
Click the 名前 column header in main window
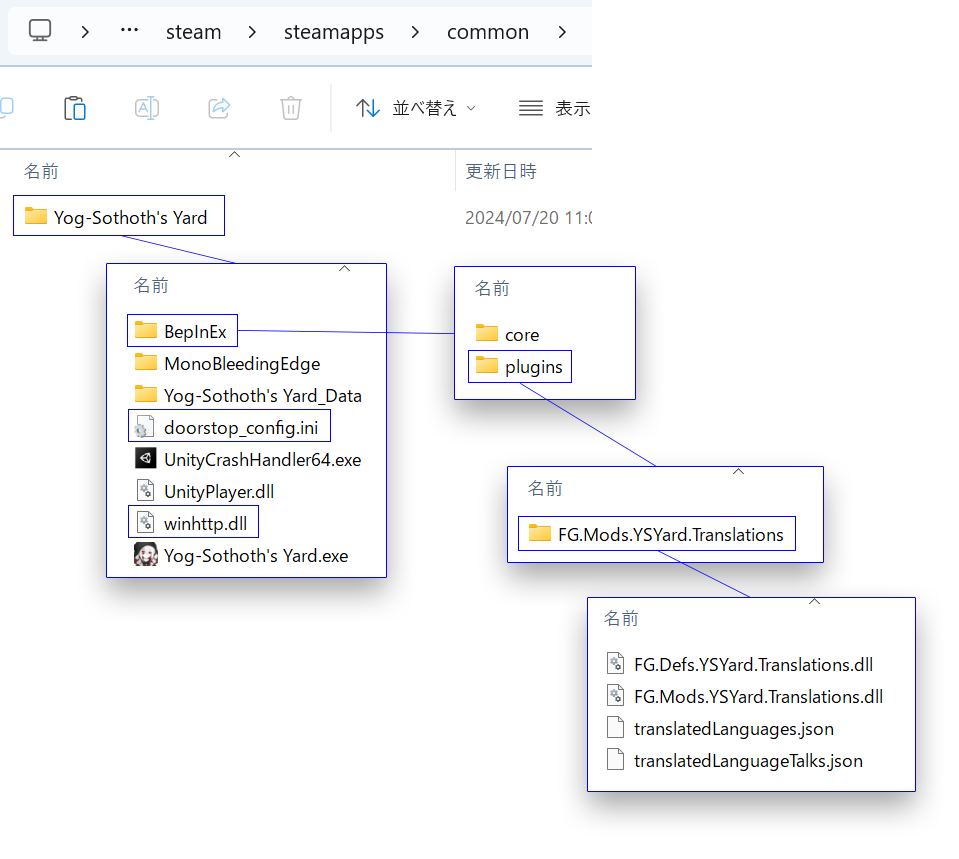41,171
